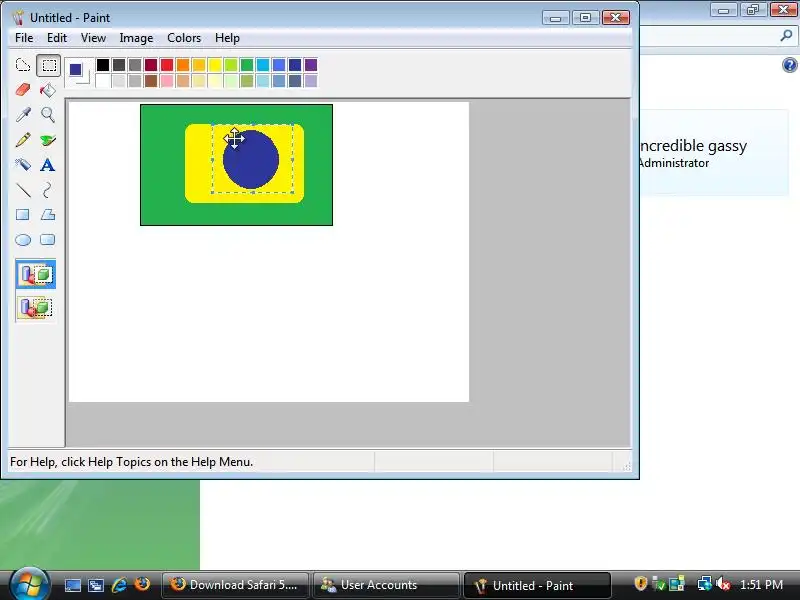Enable transparent selection mode option
Viewport: 800px width, 600px height.
pyautogui.click(x=36, y=308)
